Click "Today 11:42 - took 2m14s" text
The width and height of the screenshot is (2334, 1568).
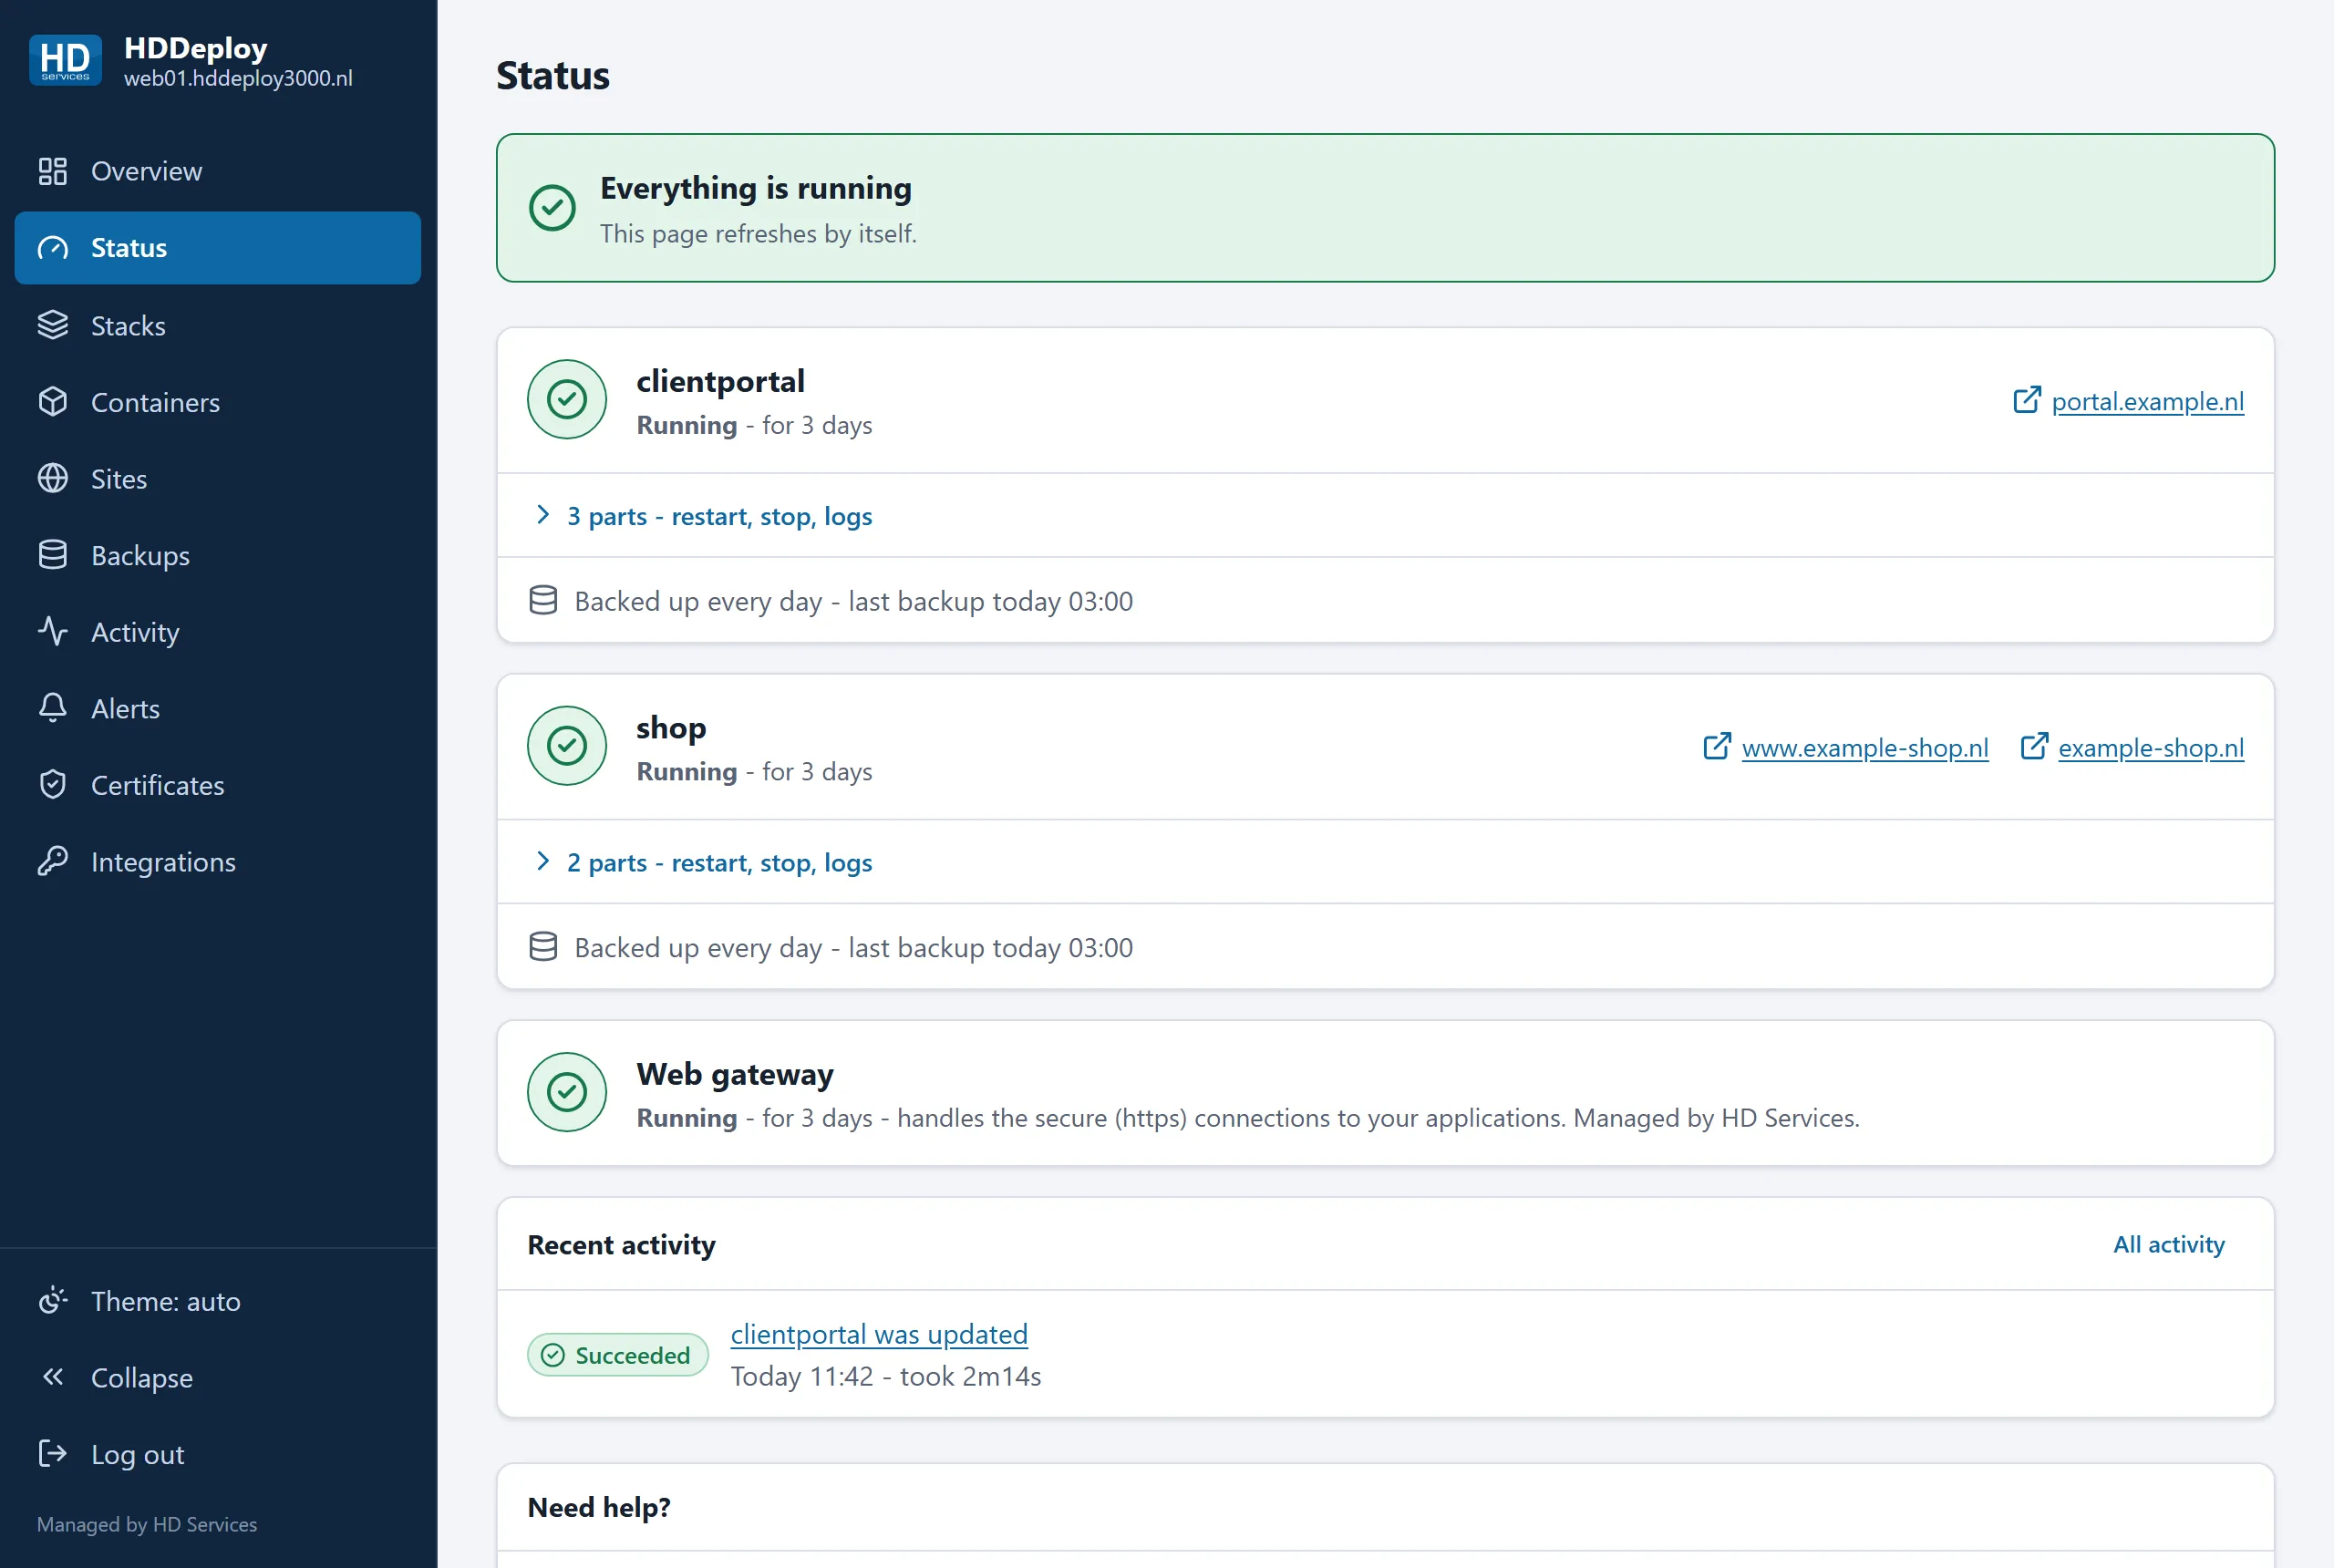[x=885, y=1376]
